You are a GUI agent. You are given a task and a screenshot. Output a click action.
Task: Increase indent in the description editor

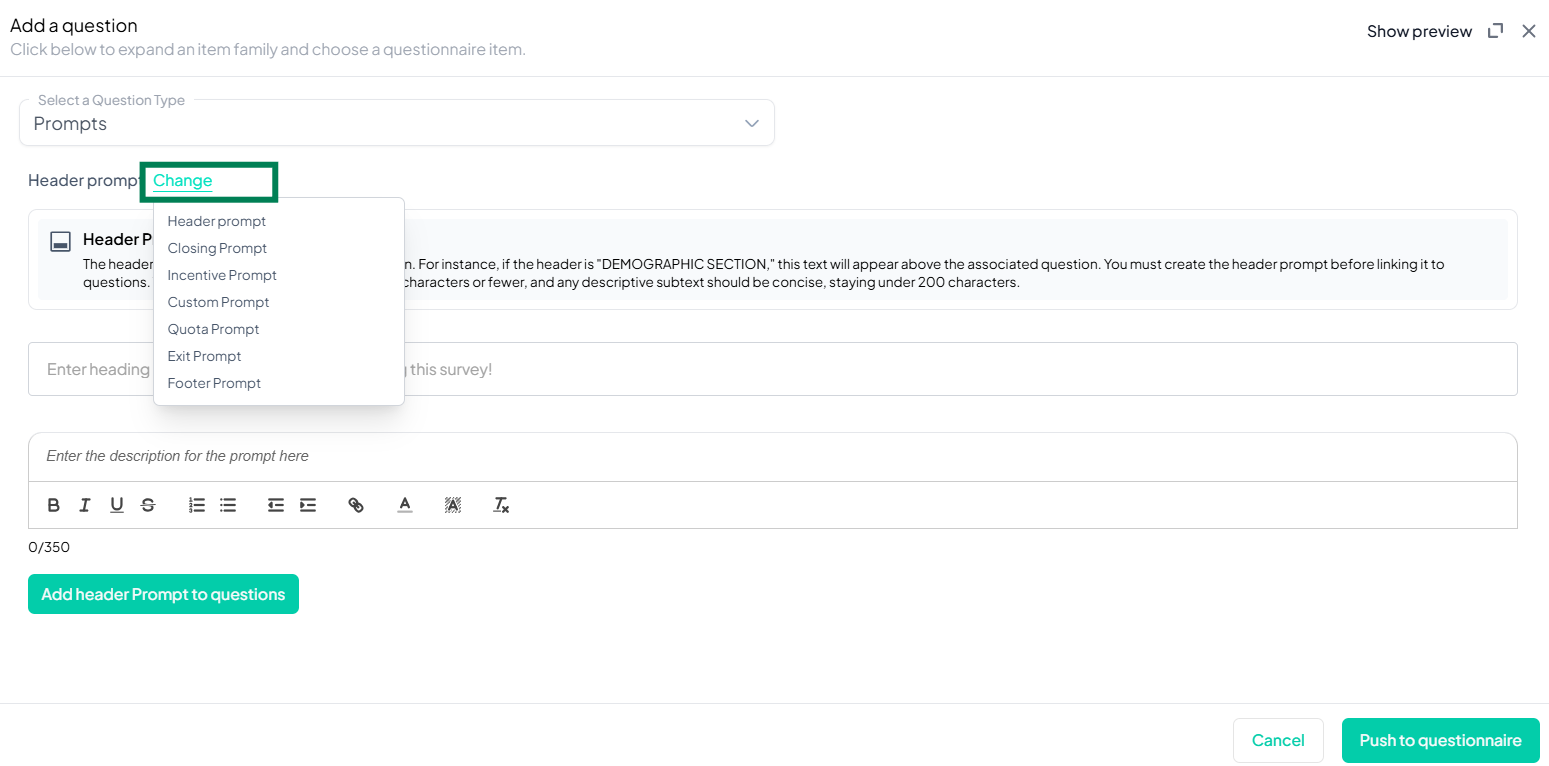(308, 505)
